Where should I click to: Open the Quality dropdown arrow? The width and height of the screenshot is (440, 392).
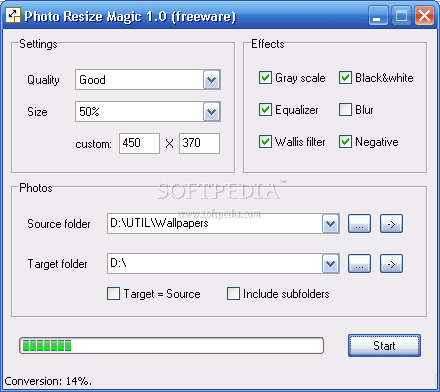click(212, 80)
